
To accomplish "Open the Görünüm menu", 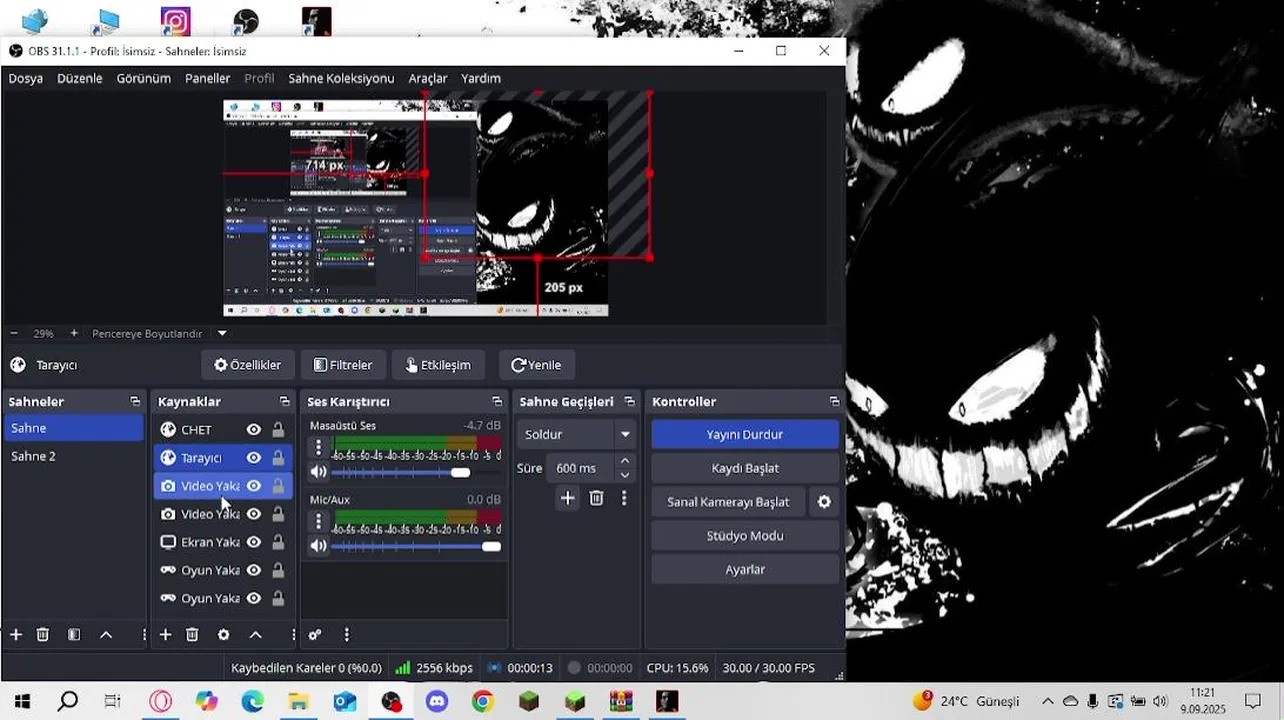I will pos(144,78).
